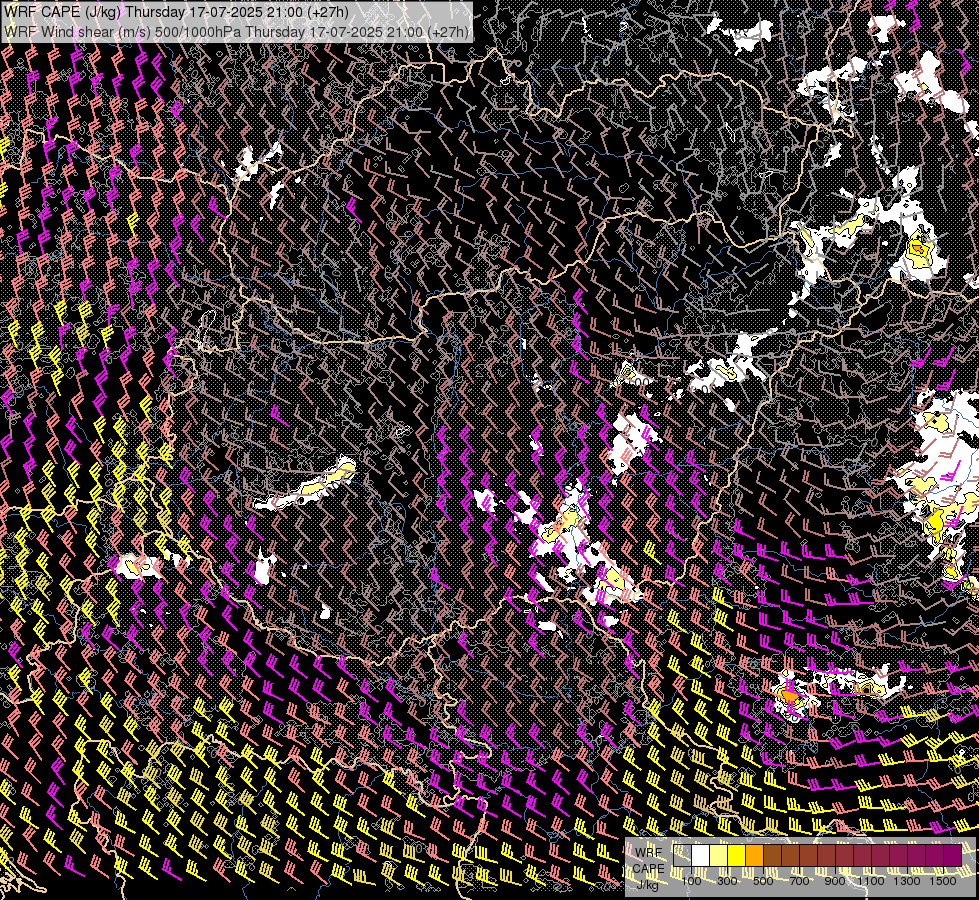This screenshot has width=979, height=900.
Task: Click the 300 legend value
Action: (727, 881)
